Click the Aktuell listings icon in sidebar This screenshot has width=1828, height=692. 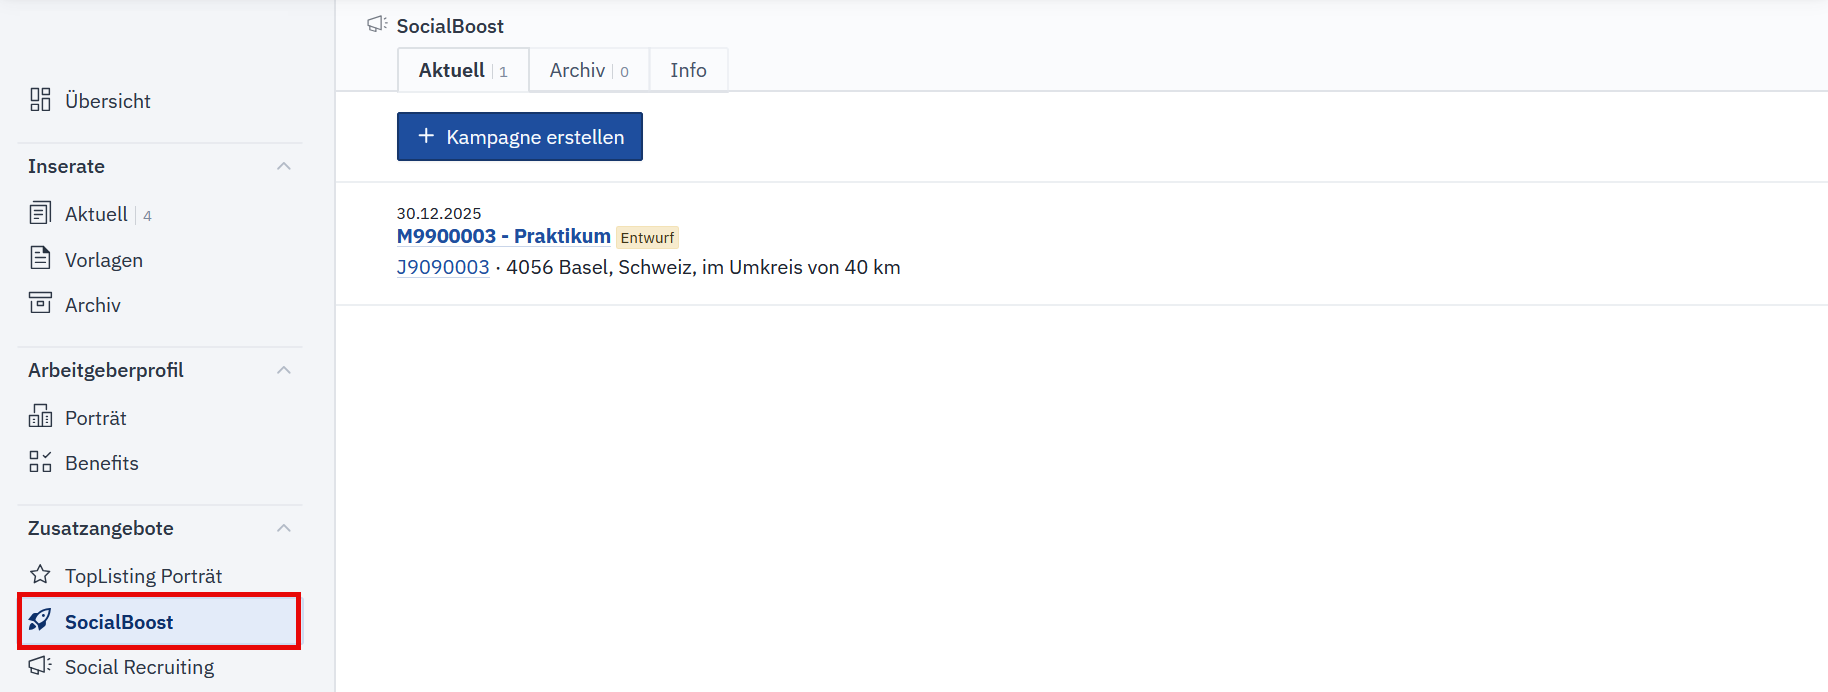tap(40, 213)
